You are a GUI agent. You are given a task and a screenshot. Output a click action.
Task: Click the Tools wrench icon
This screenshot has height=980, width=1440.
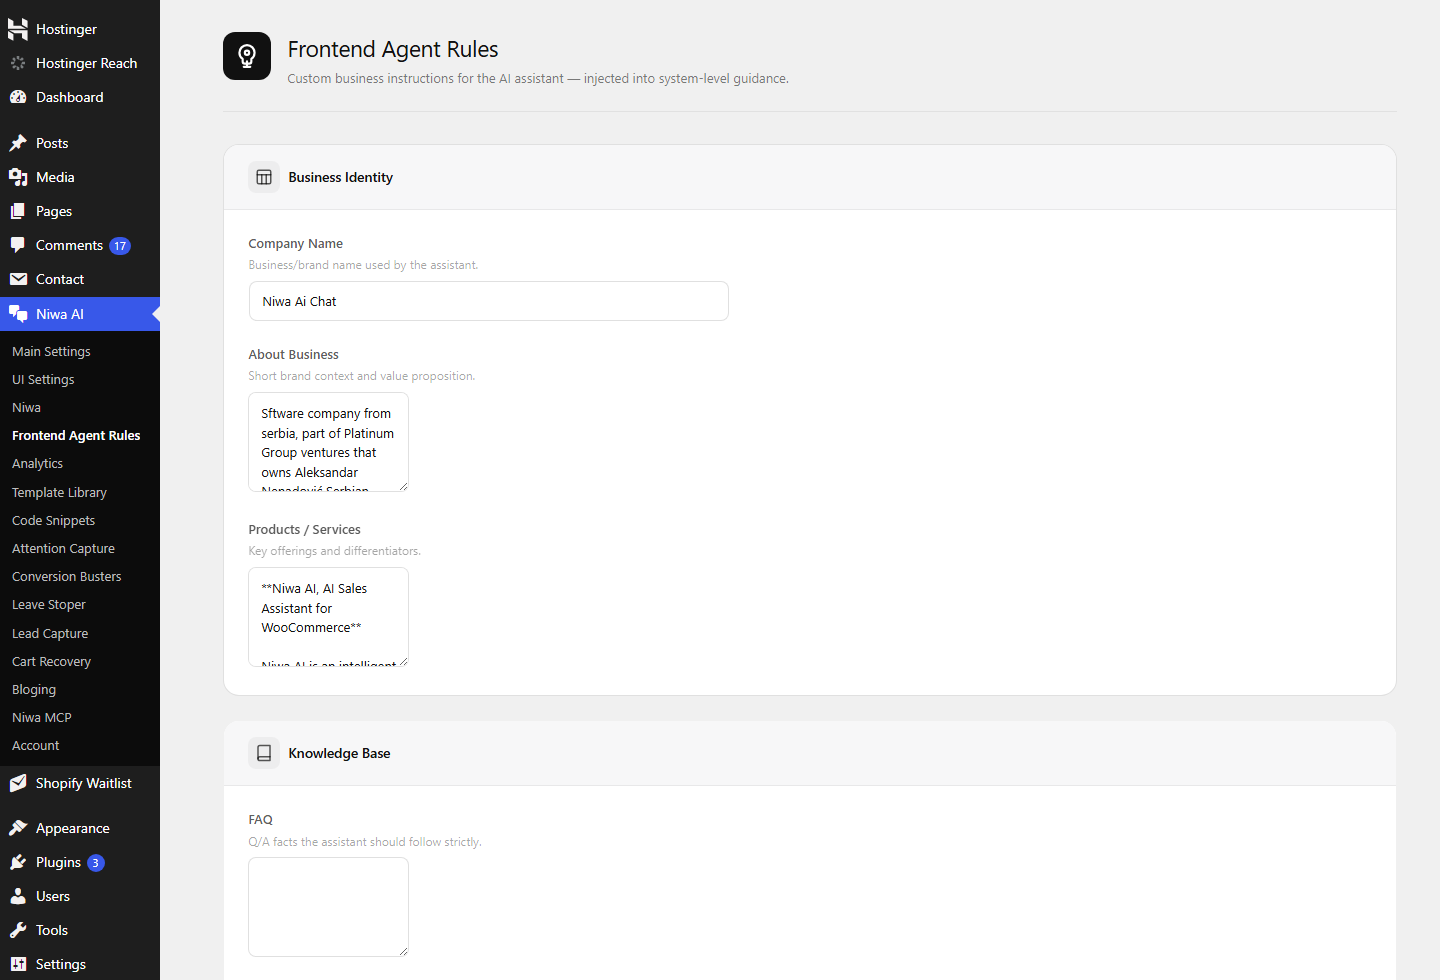point(18,930)
